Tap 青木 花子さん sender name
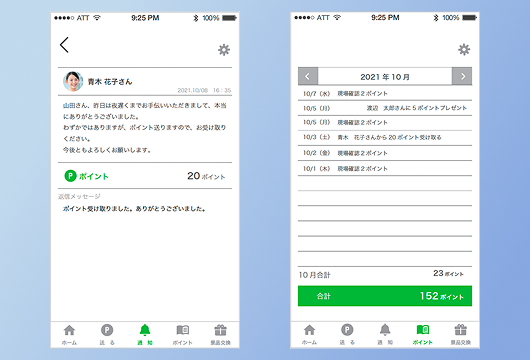This screenshot has height=360, width=530. (110, 82)
